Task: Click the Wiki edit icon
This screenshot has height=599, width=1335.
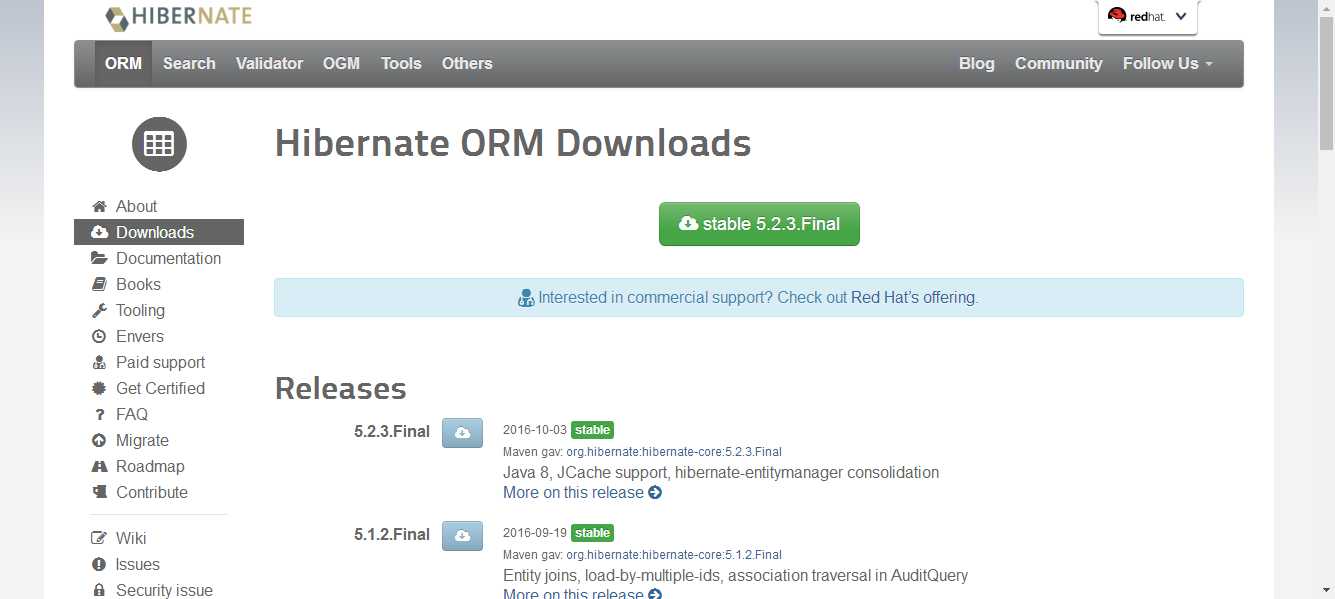Action: [99, 538]
